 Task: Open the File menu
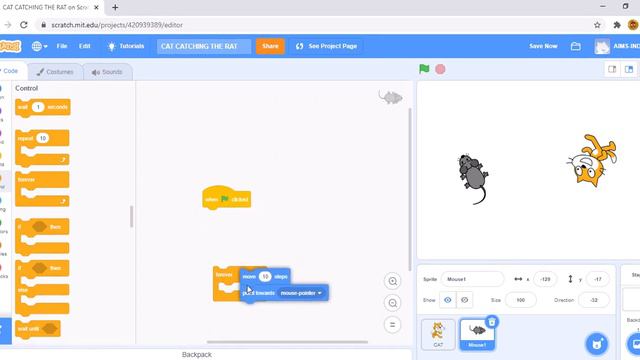point(62,46)
